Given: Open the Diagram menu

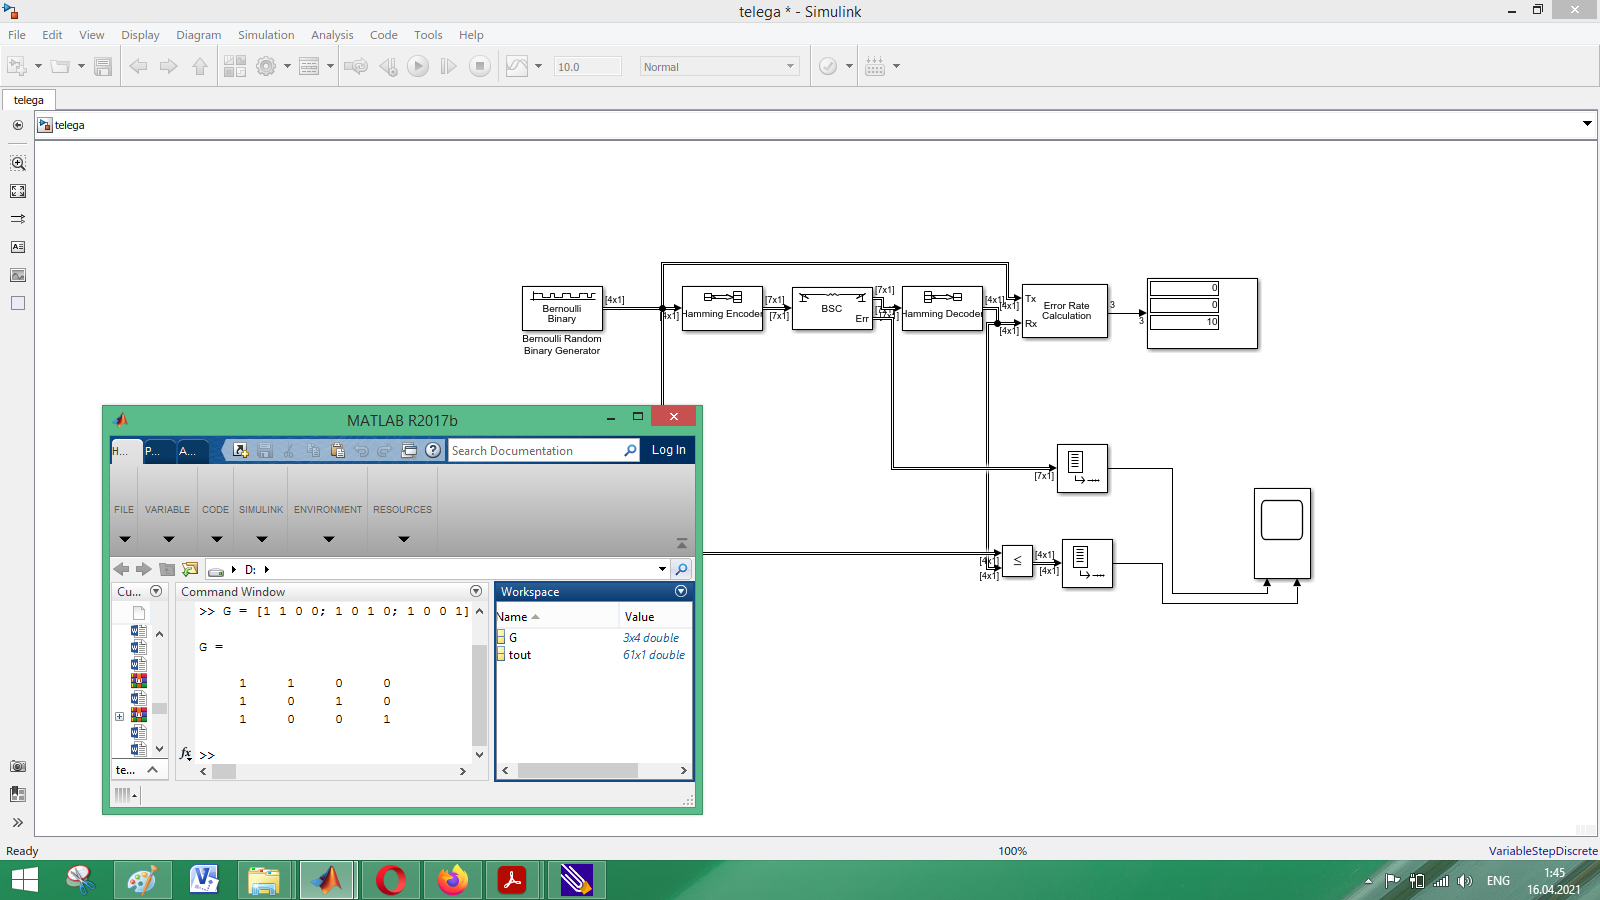Looking at the screenshot, I should point(199,35).
